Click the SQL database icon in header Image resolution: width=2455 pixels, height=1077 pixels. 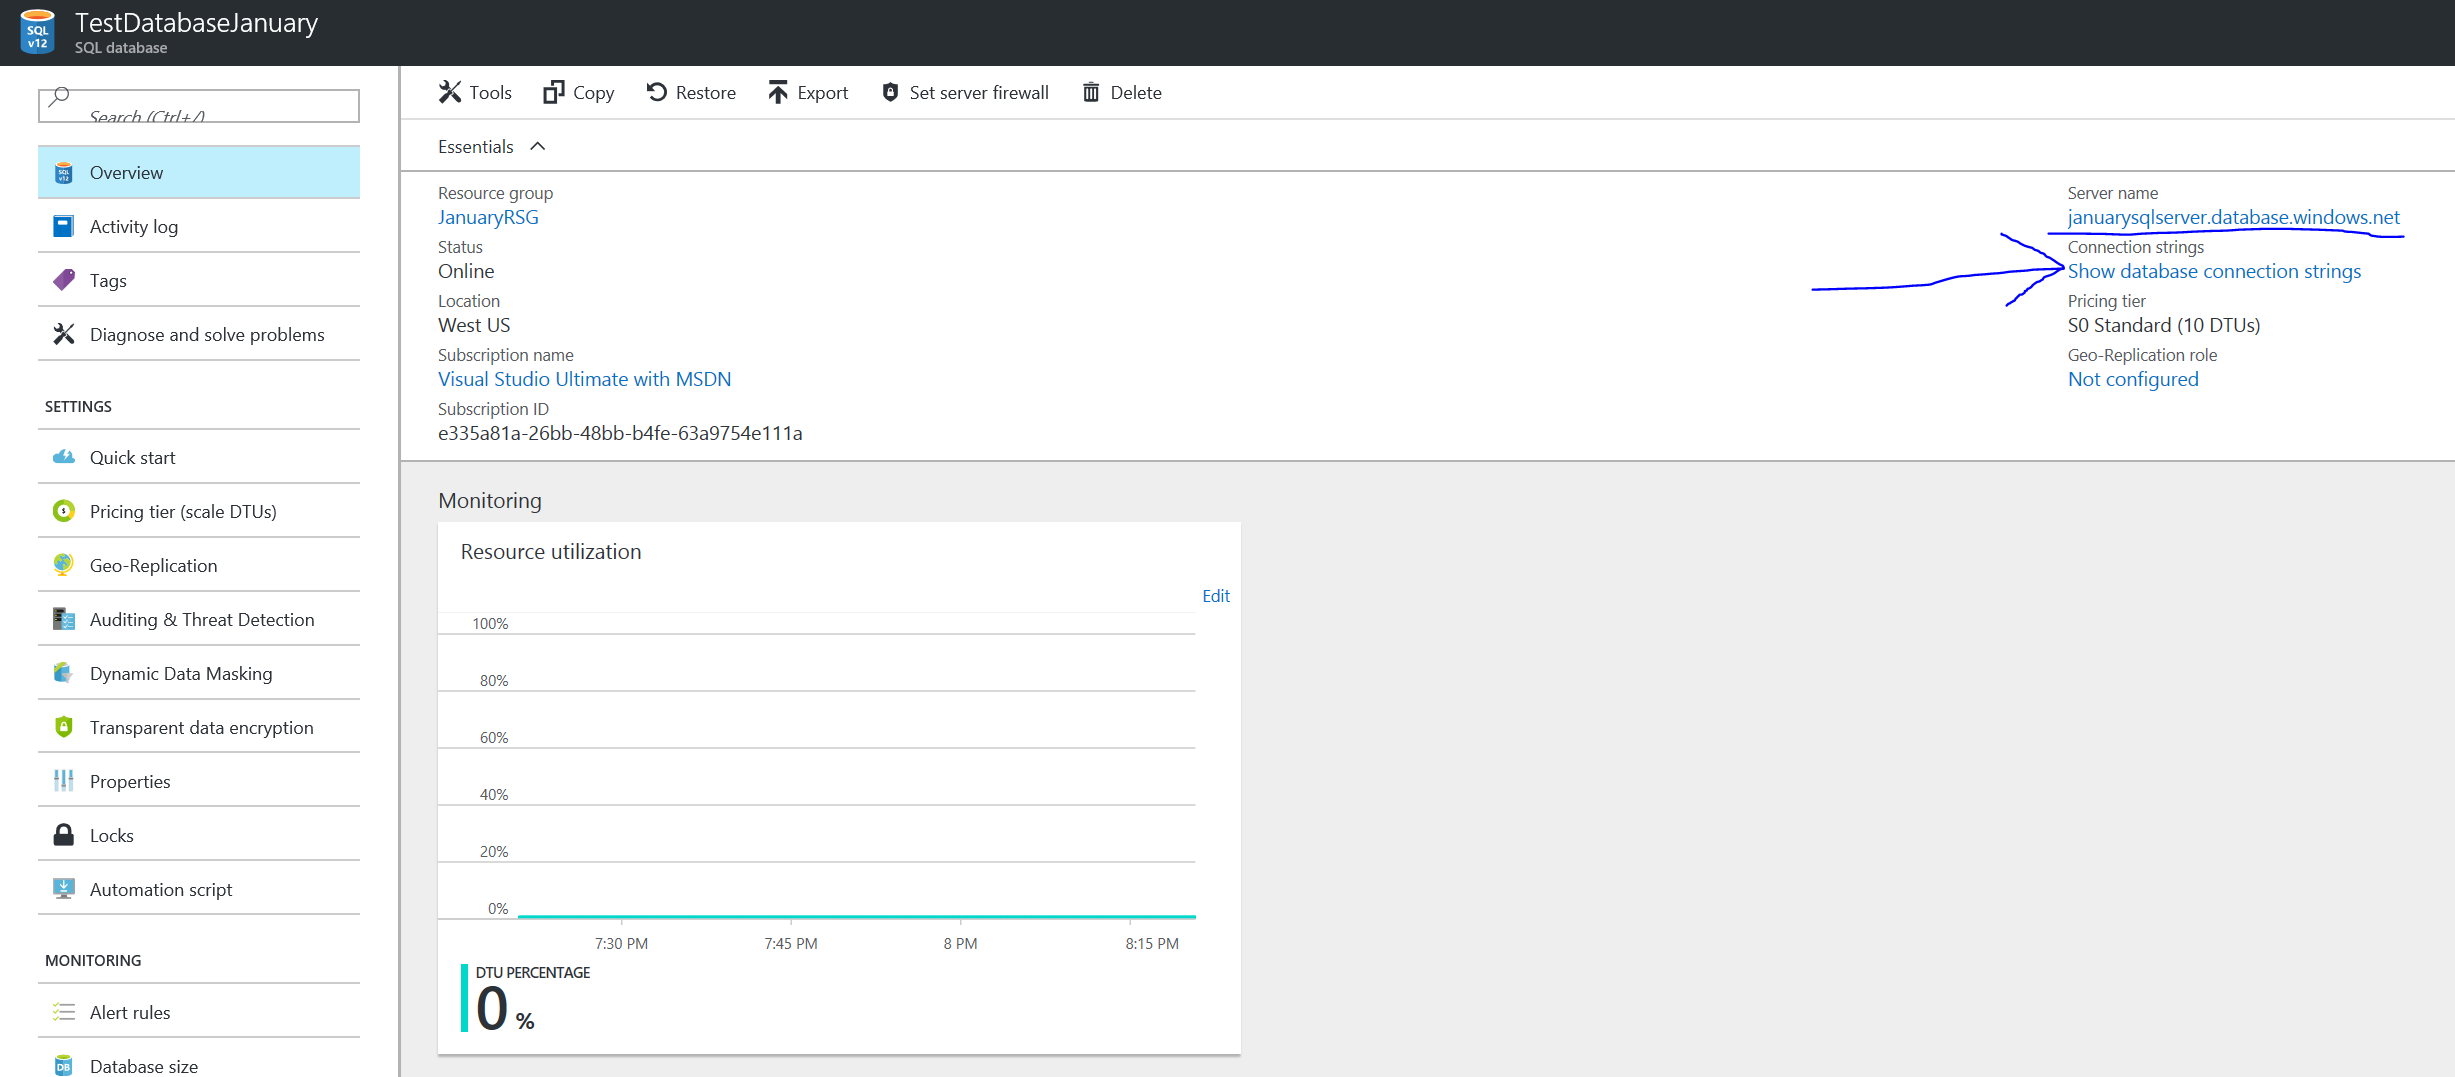tap(37, 31)
